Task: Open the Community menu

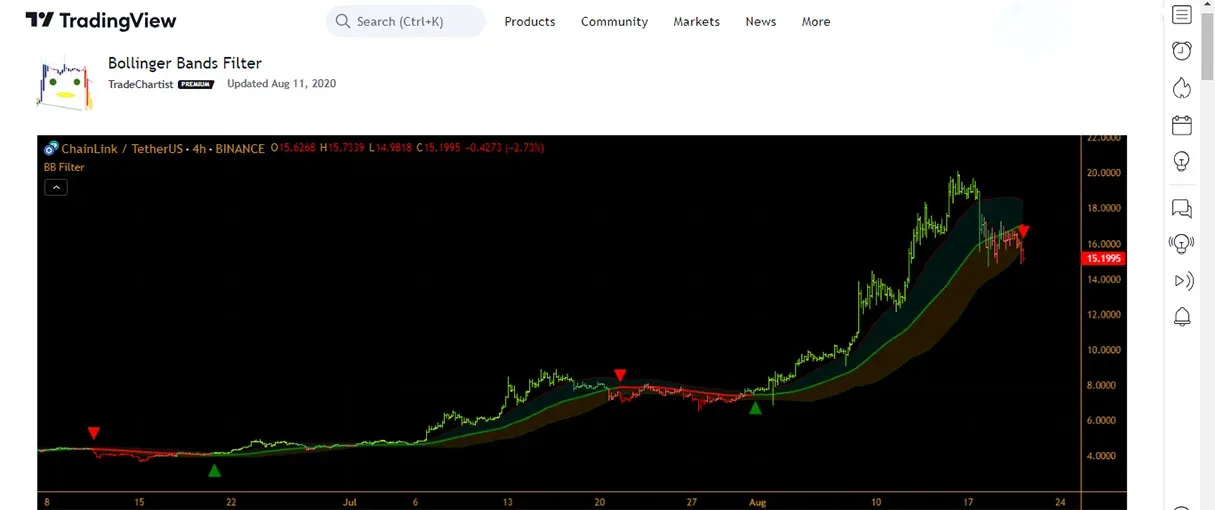Action: pyautogui.click(x=614, y=21)
